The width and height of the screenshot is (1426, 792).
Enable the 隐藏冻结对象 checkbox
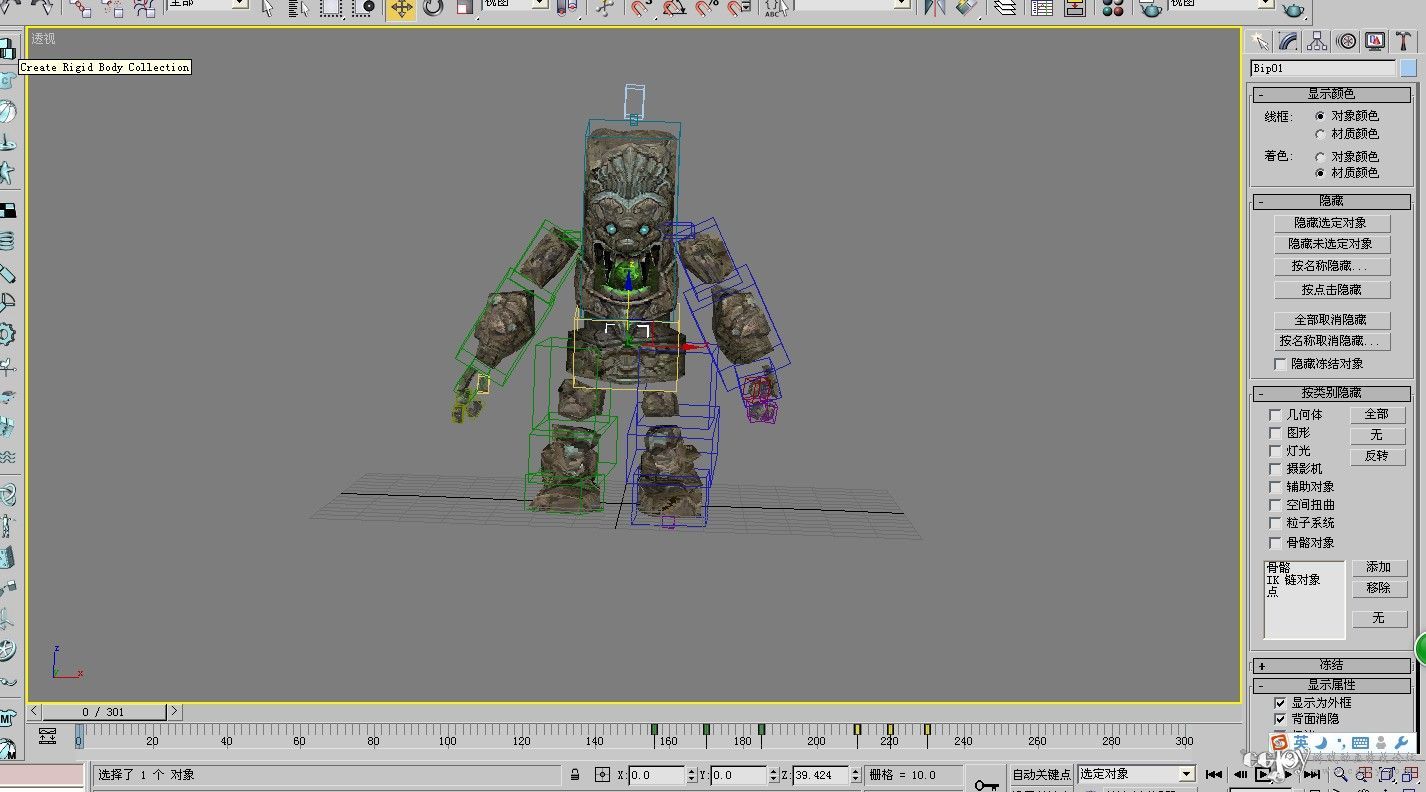click(1280, 364)
